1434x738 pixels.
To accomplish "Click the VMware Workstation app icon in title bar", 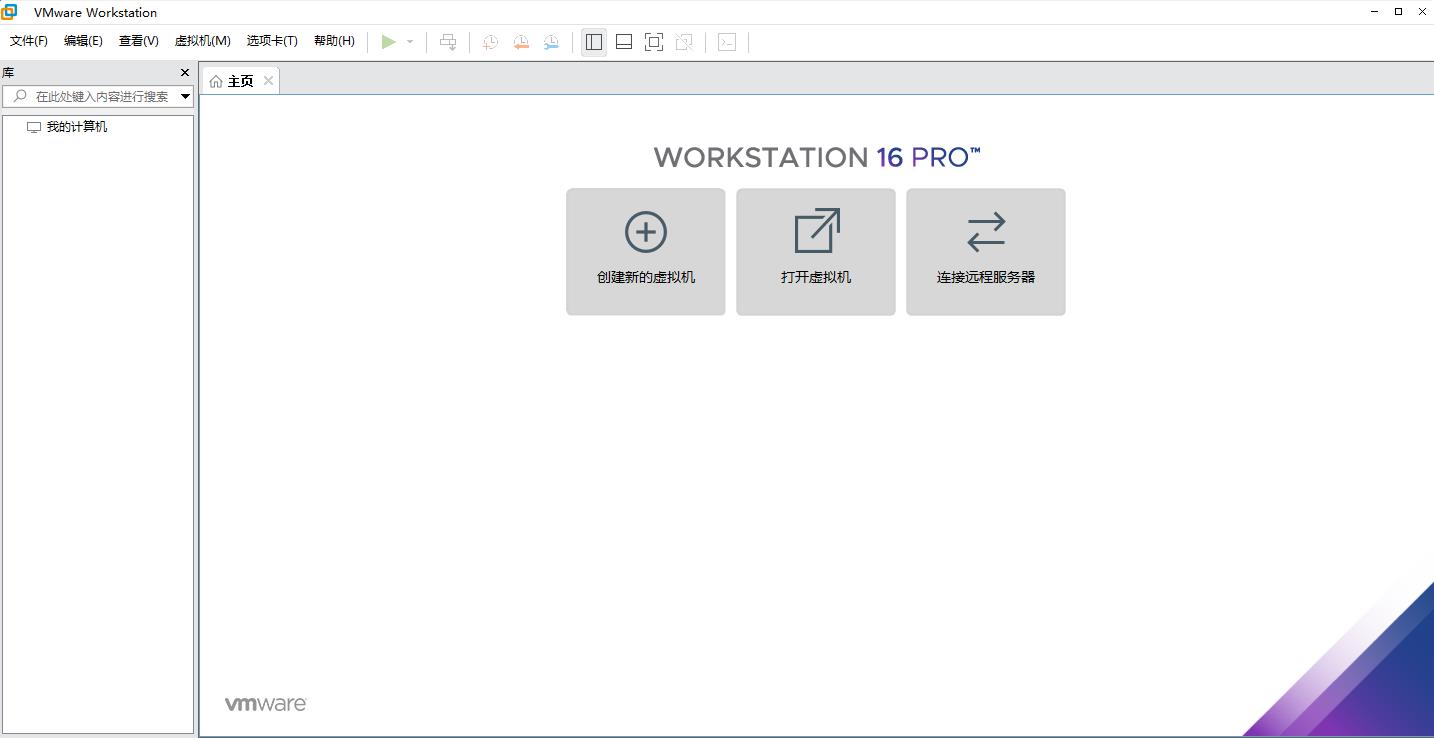I will pyautogui.click(x=10, y=12).
